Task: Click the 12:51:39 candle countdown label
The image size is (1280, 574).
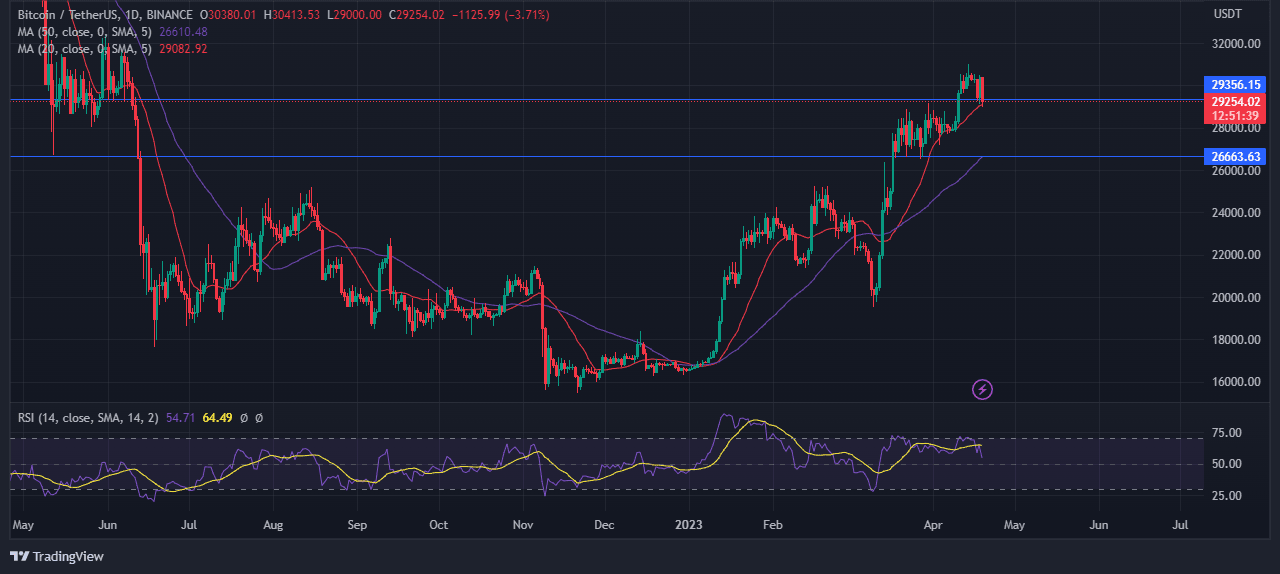Action: (x=1237, y=115)
